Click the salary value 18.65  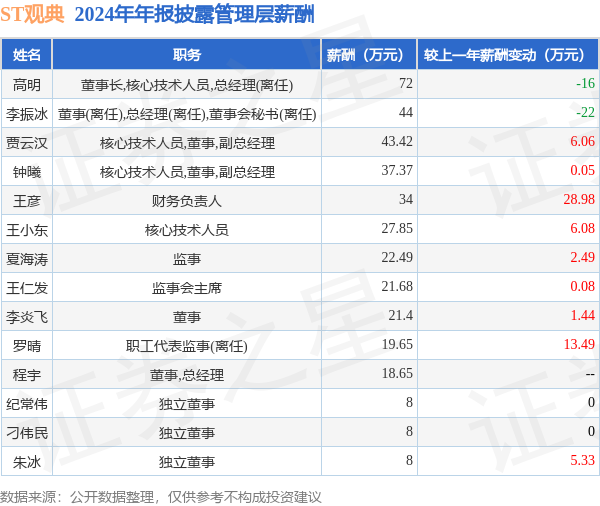397,374
